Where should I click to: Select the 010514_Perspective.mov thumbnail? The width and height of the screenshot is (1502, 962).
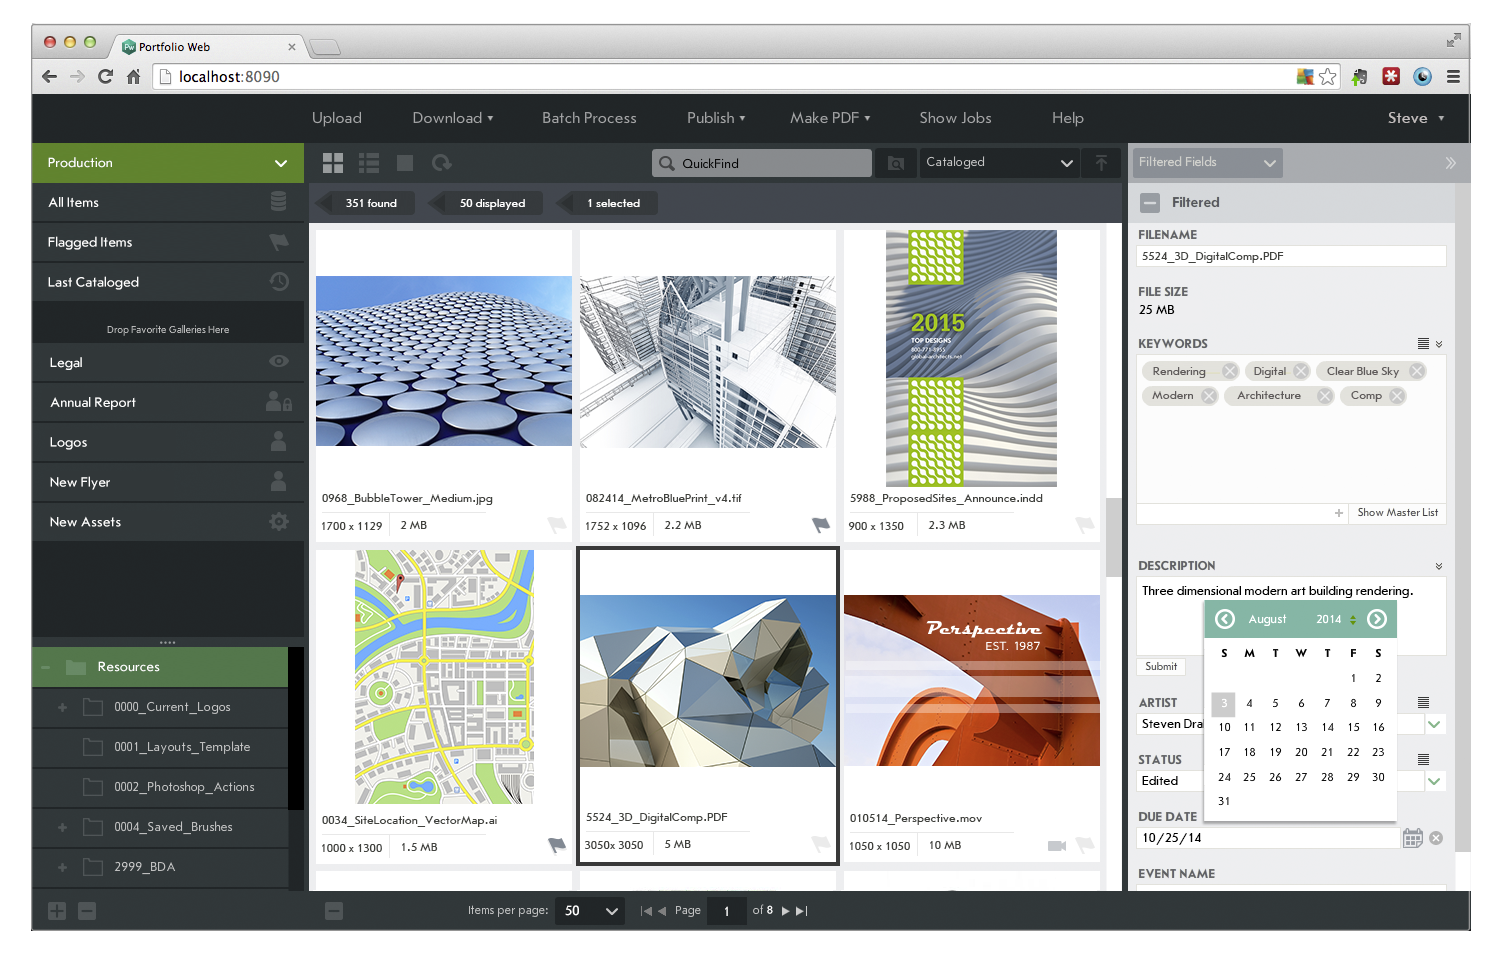tap(971, 681)
